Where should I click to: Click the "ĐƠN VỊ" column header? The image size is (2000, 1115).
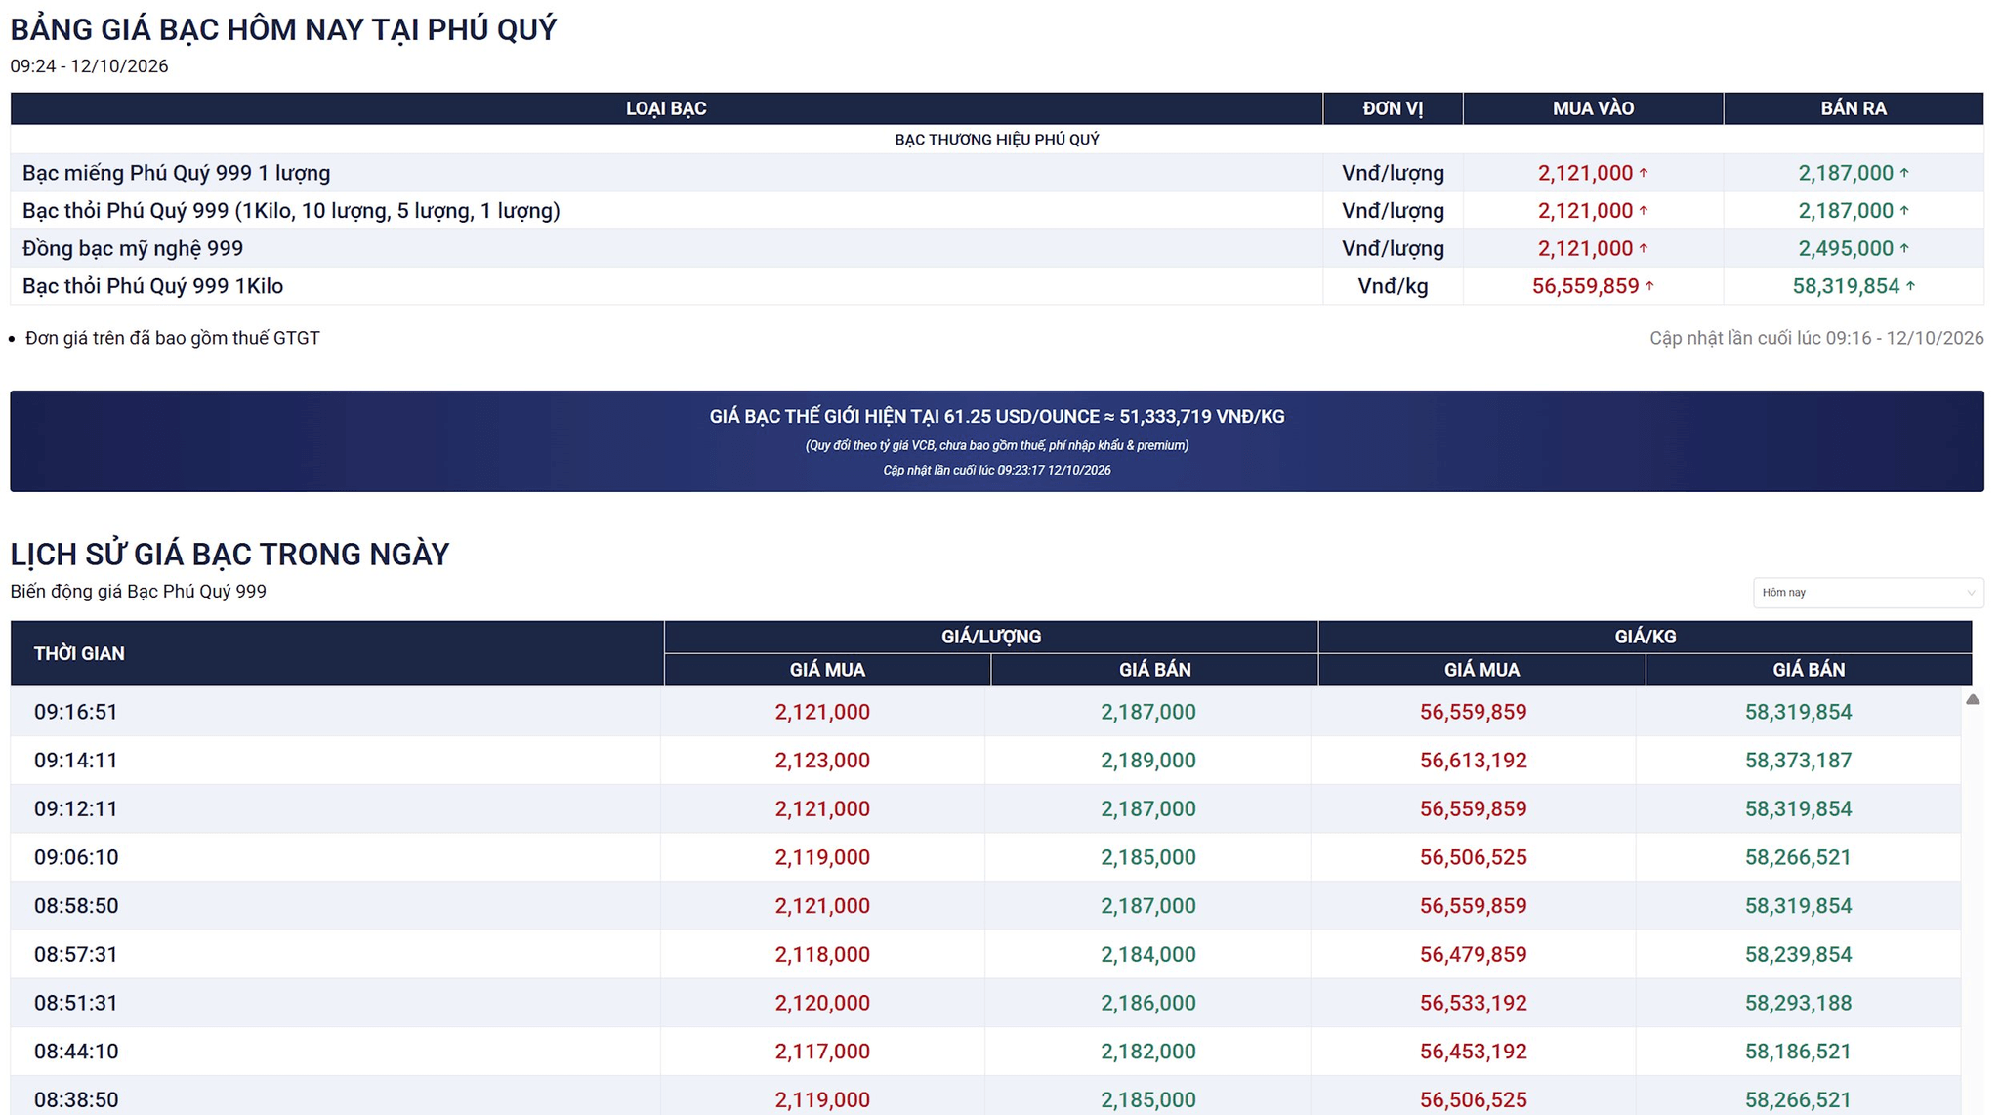(1392, 108)
